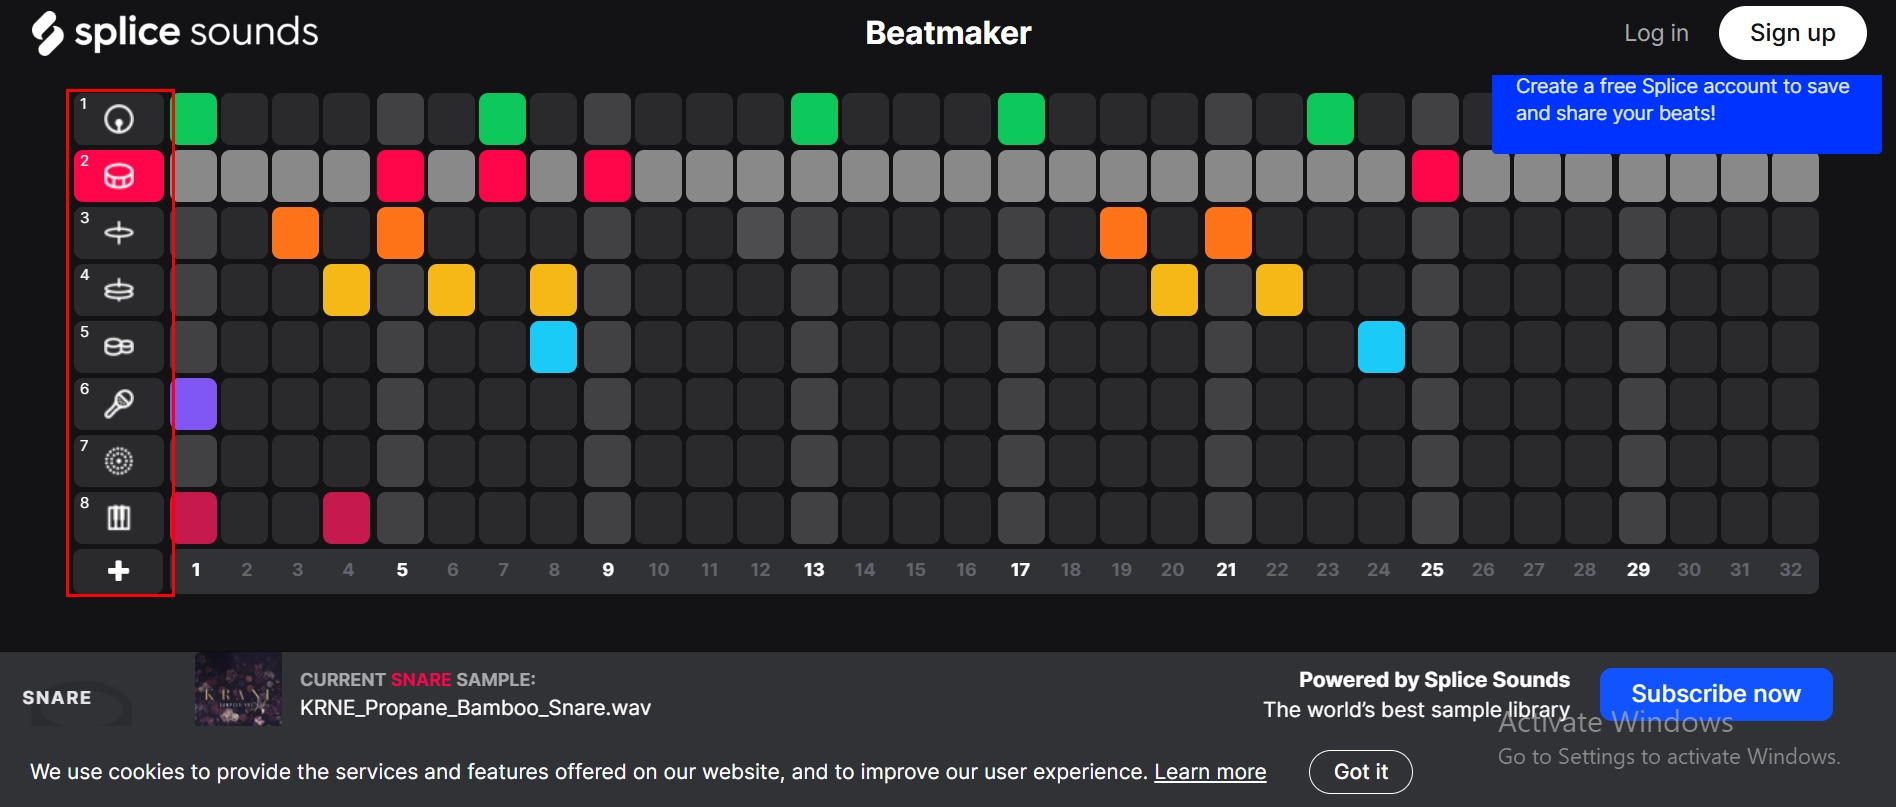Toggle off green kick pad at step 1
The width and height of the screenshot is (1896, 807).
click(195, 119)
